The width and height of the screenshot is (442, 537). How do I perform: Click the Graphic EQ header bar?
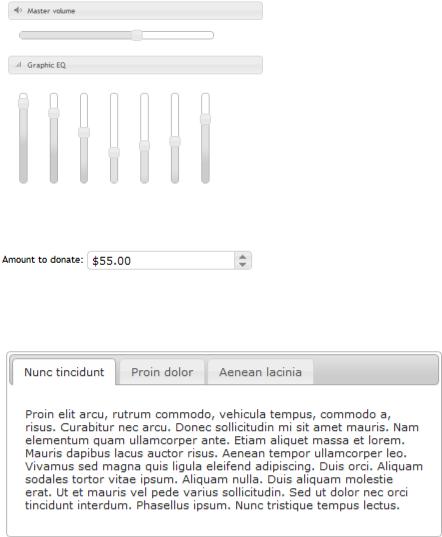point(135,65)
